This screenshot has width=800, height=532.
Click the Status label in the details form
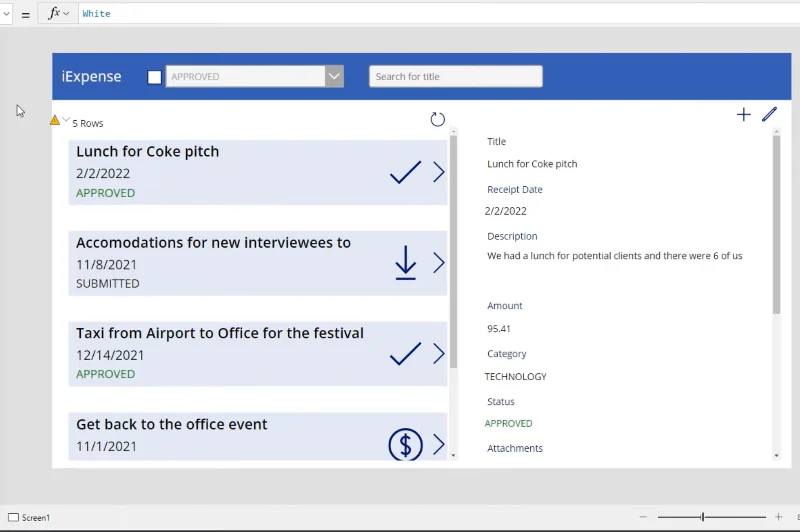[501, 401]
